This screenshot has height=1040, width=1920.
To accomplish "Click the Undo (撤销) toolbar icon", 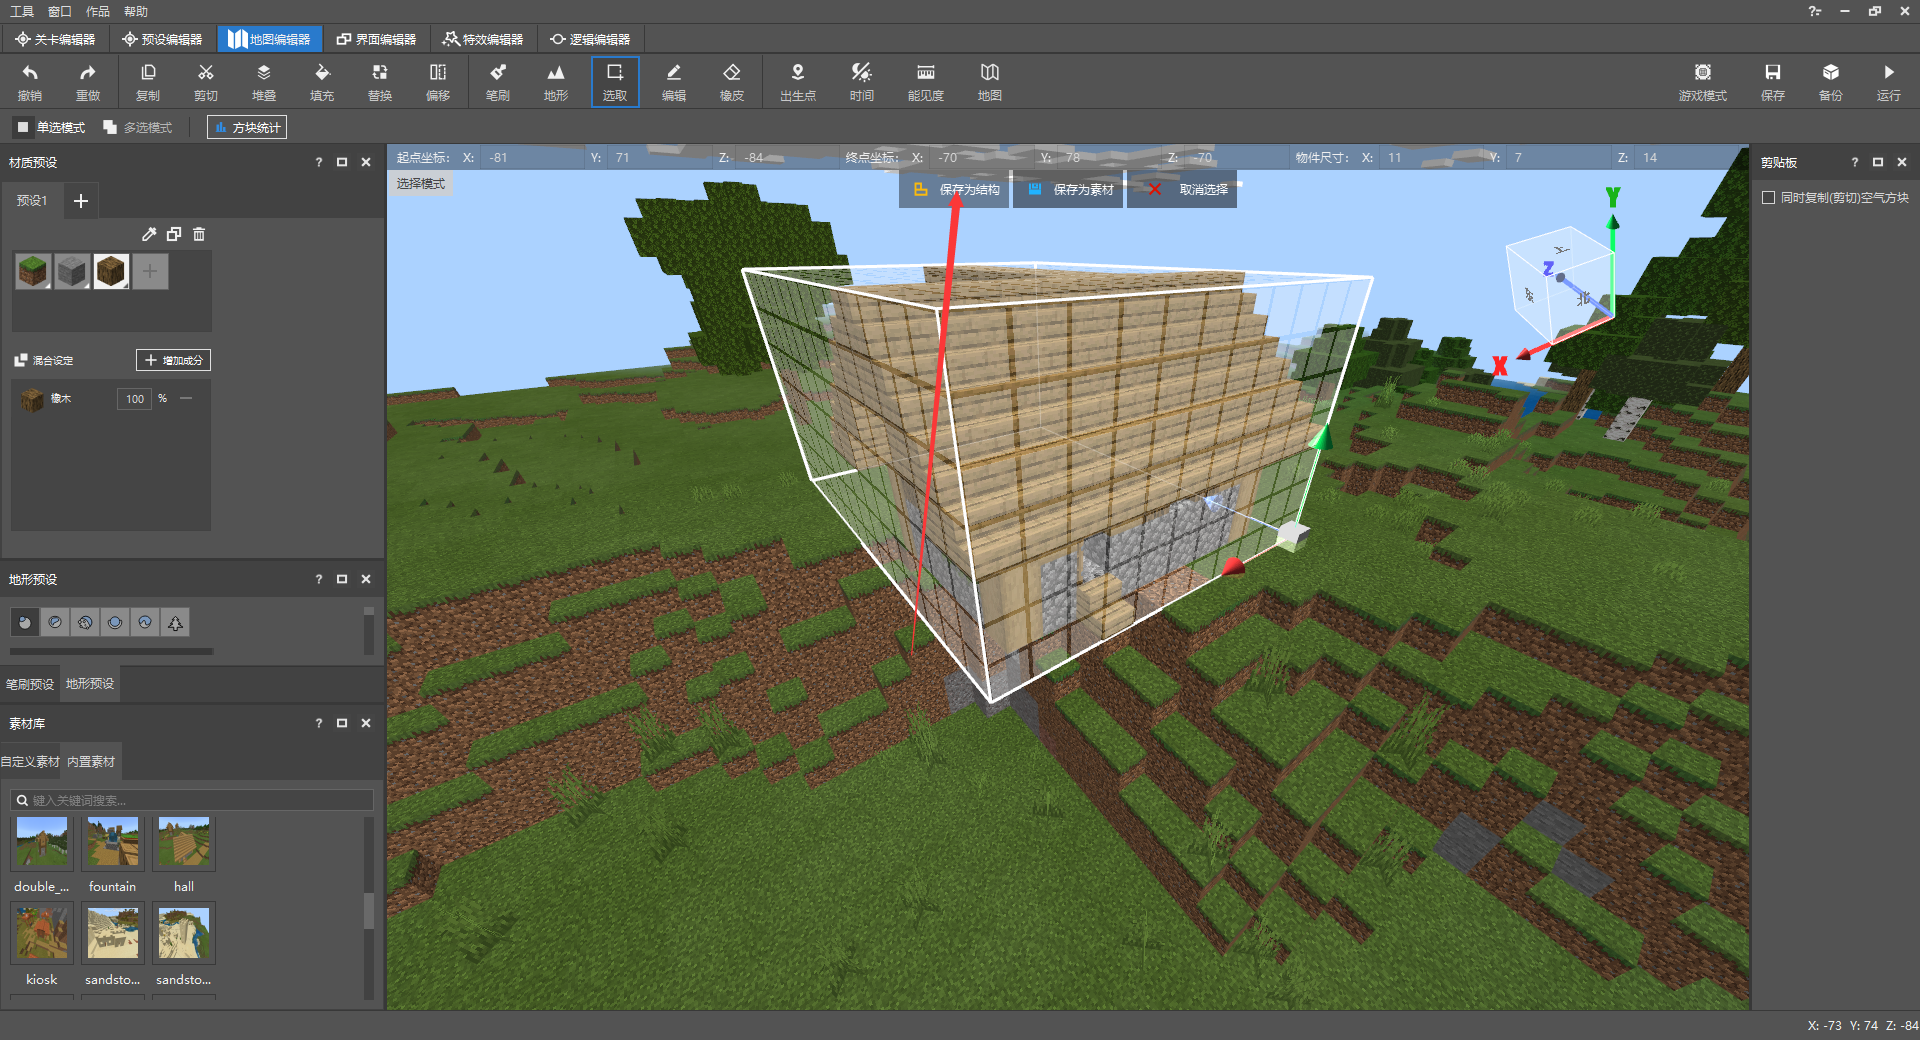I will 30,82.
